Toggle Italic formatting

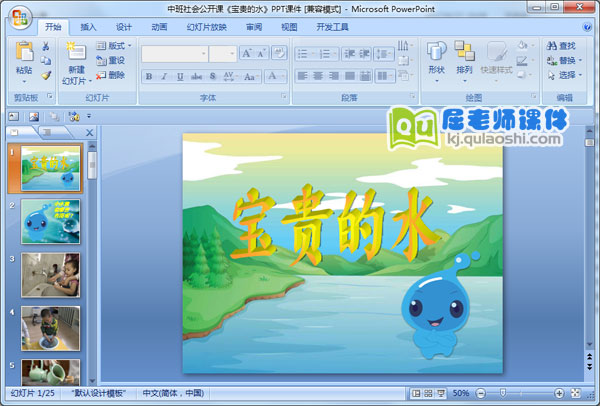point(165,77)
